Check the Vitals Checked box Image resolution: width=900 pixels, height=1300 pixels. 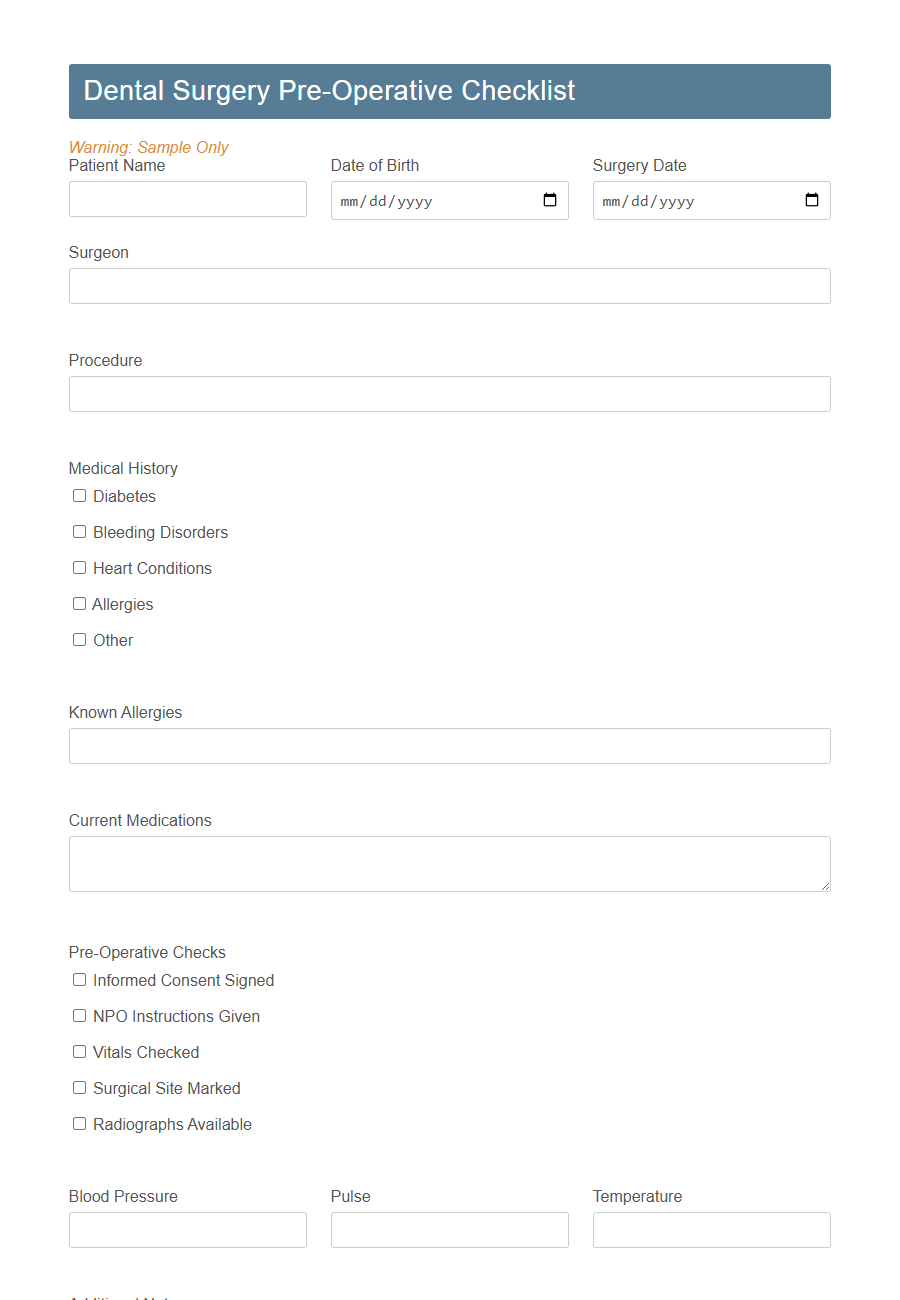(x=79, y=1051)
